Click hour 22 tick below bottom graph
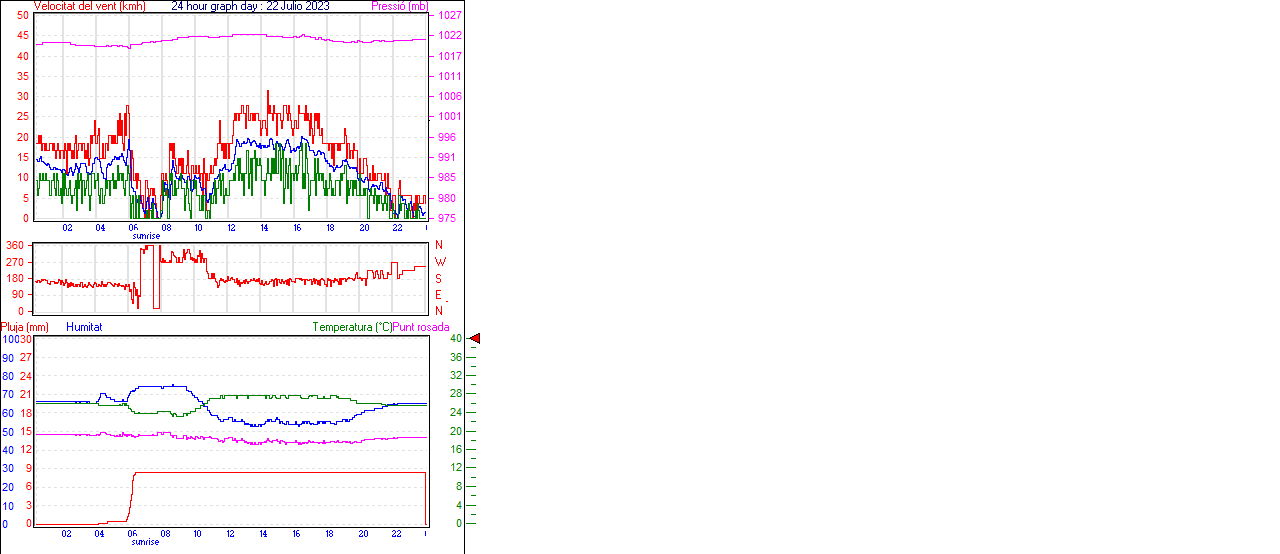1280x554 pixels. tap(396, 534)
